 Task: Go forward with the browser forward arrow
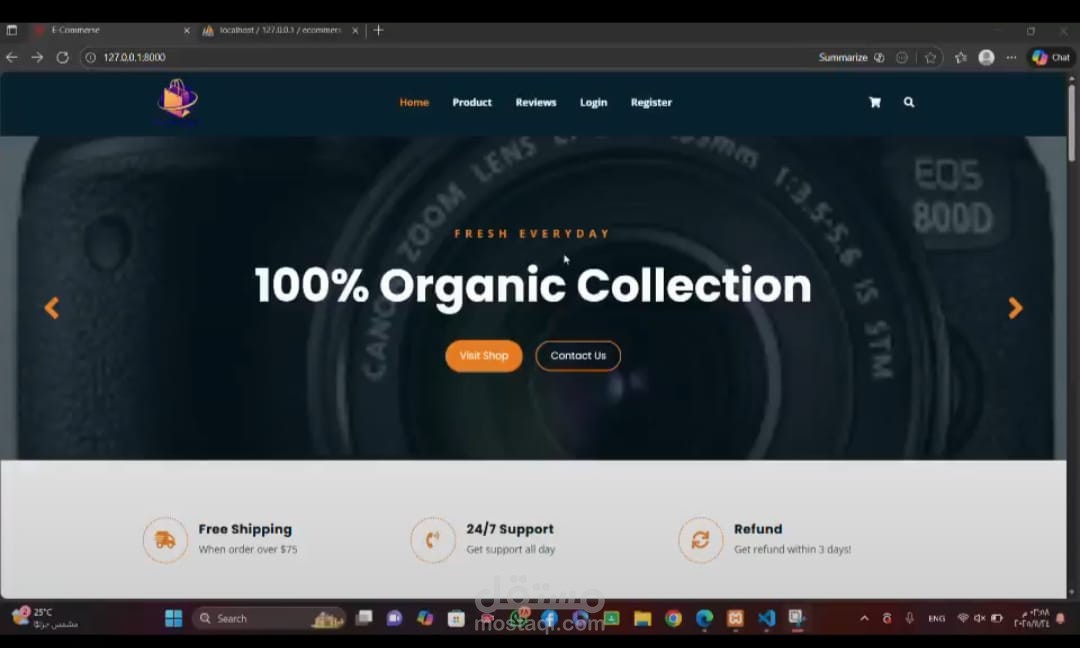click(x=37, y=57)
